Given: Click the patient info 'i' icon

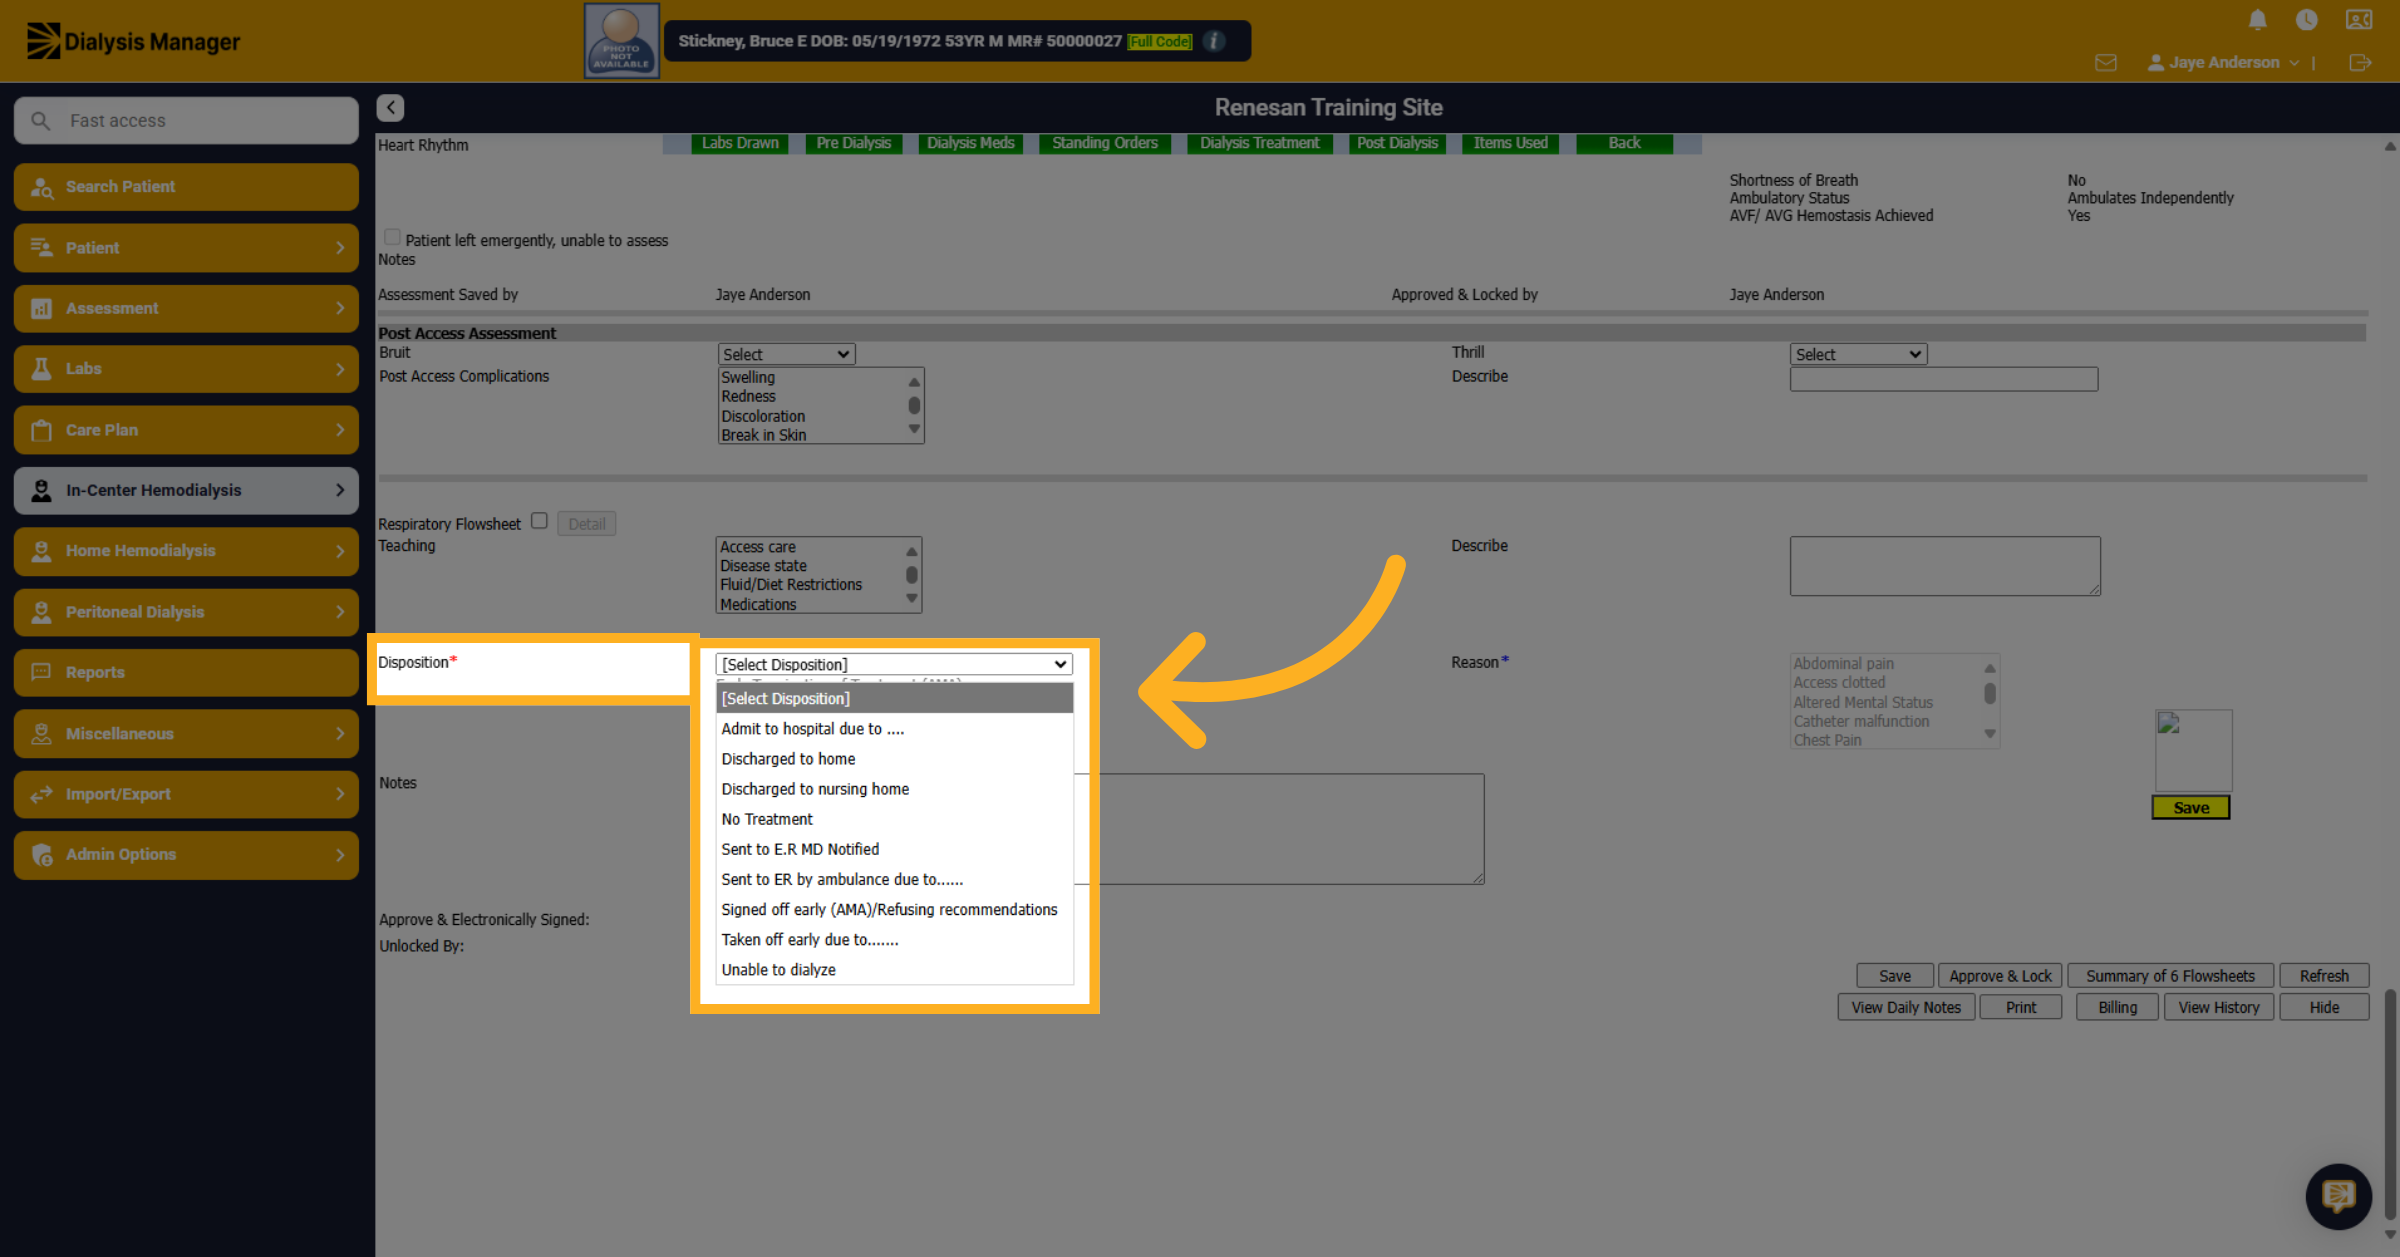Looking at the screenshot, I should [x=1214, y=41].
